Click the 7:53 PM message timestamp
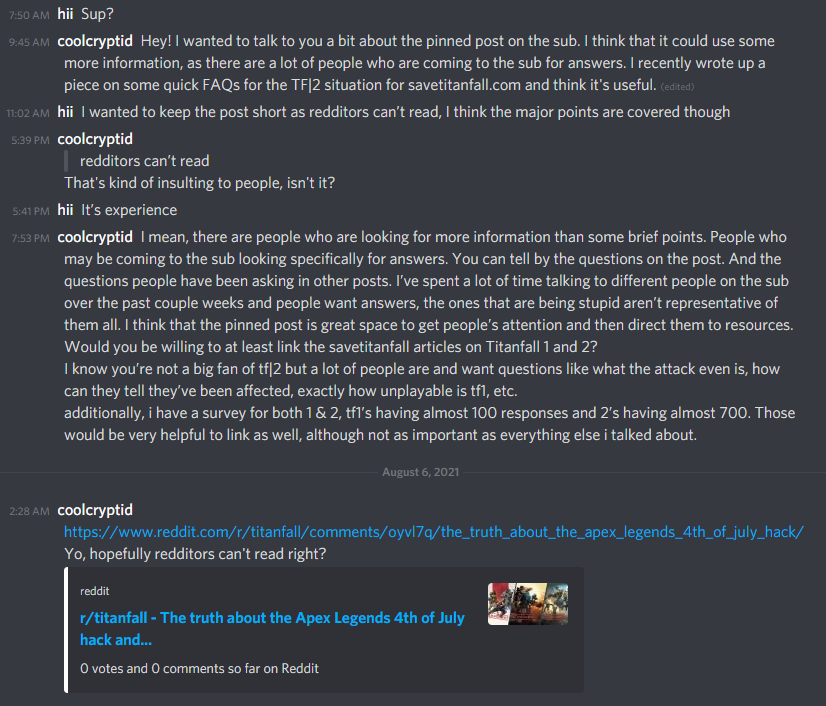 pos(28,238)
